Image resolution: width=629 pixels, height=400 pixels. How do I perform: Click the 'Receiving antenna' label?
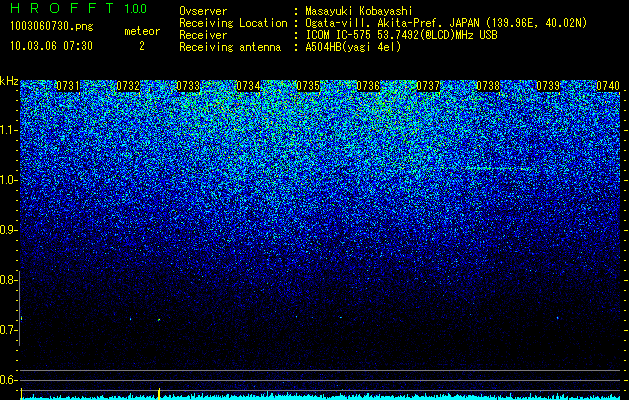[x=230, y=47]
